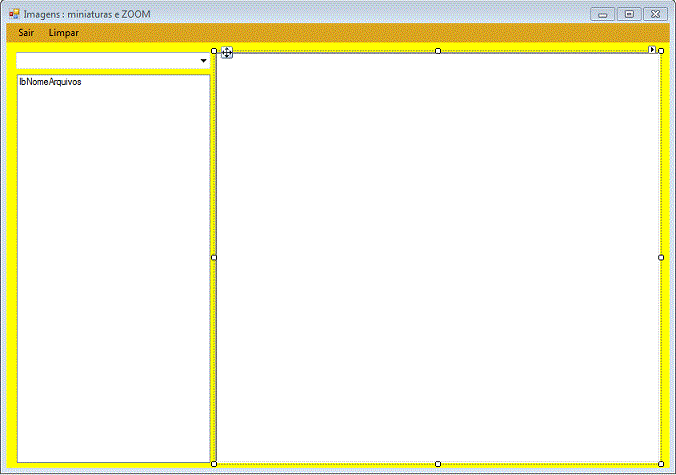Close the Imagens form window

[655, 14]
